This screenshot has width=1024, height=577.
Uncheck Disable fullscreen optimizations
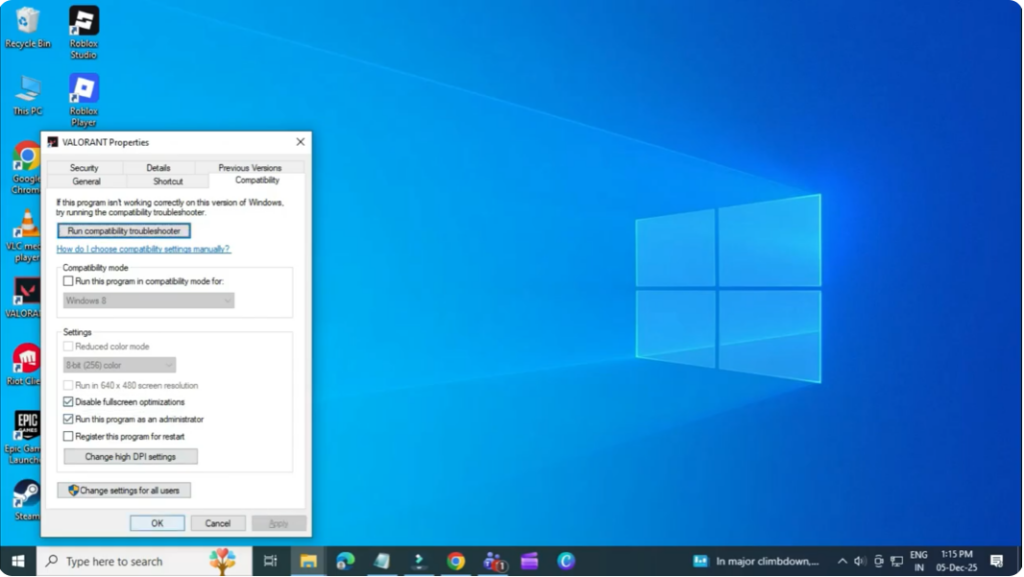[68, 402]
